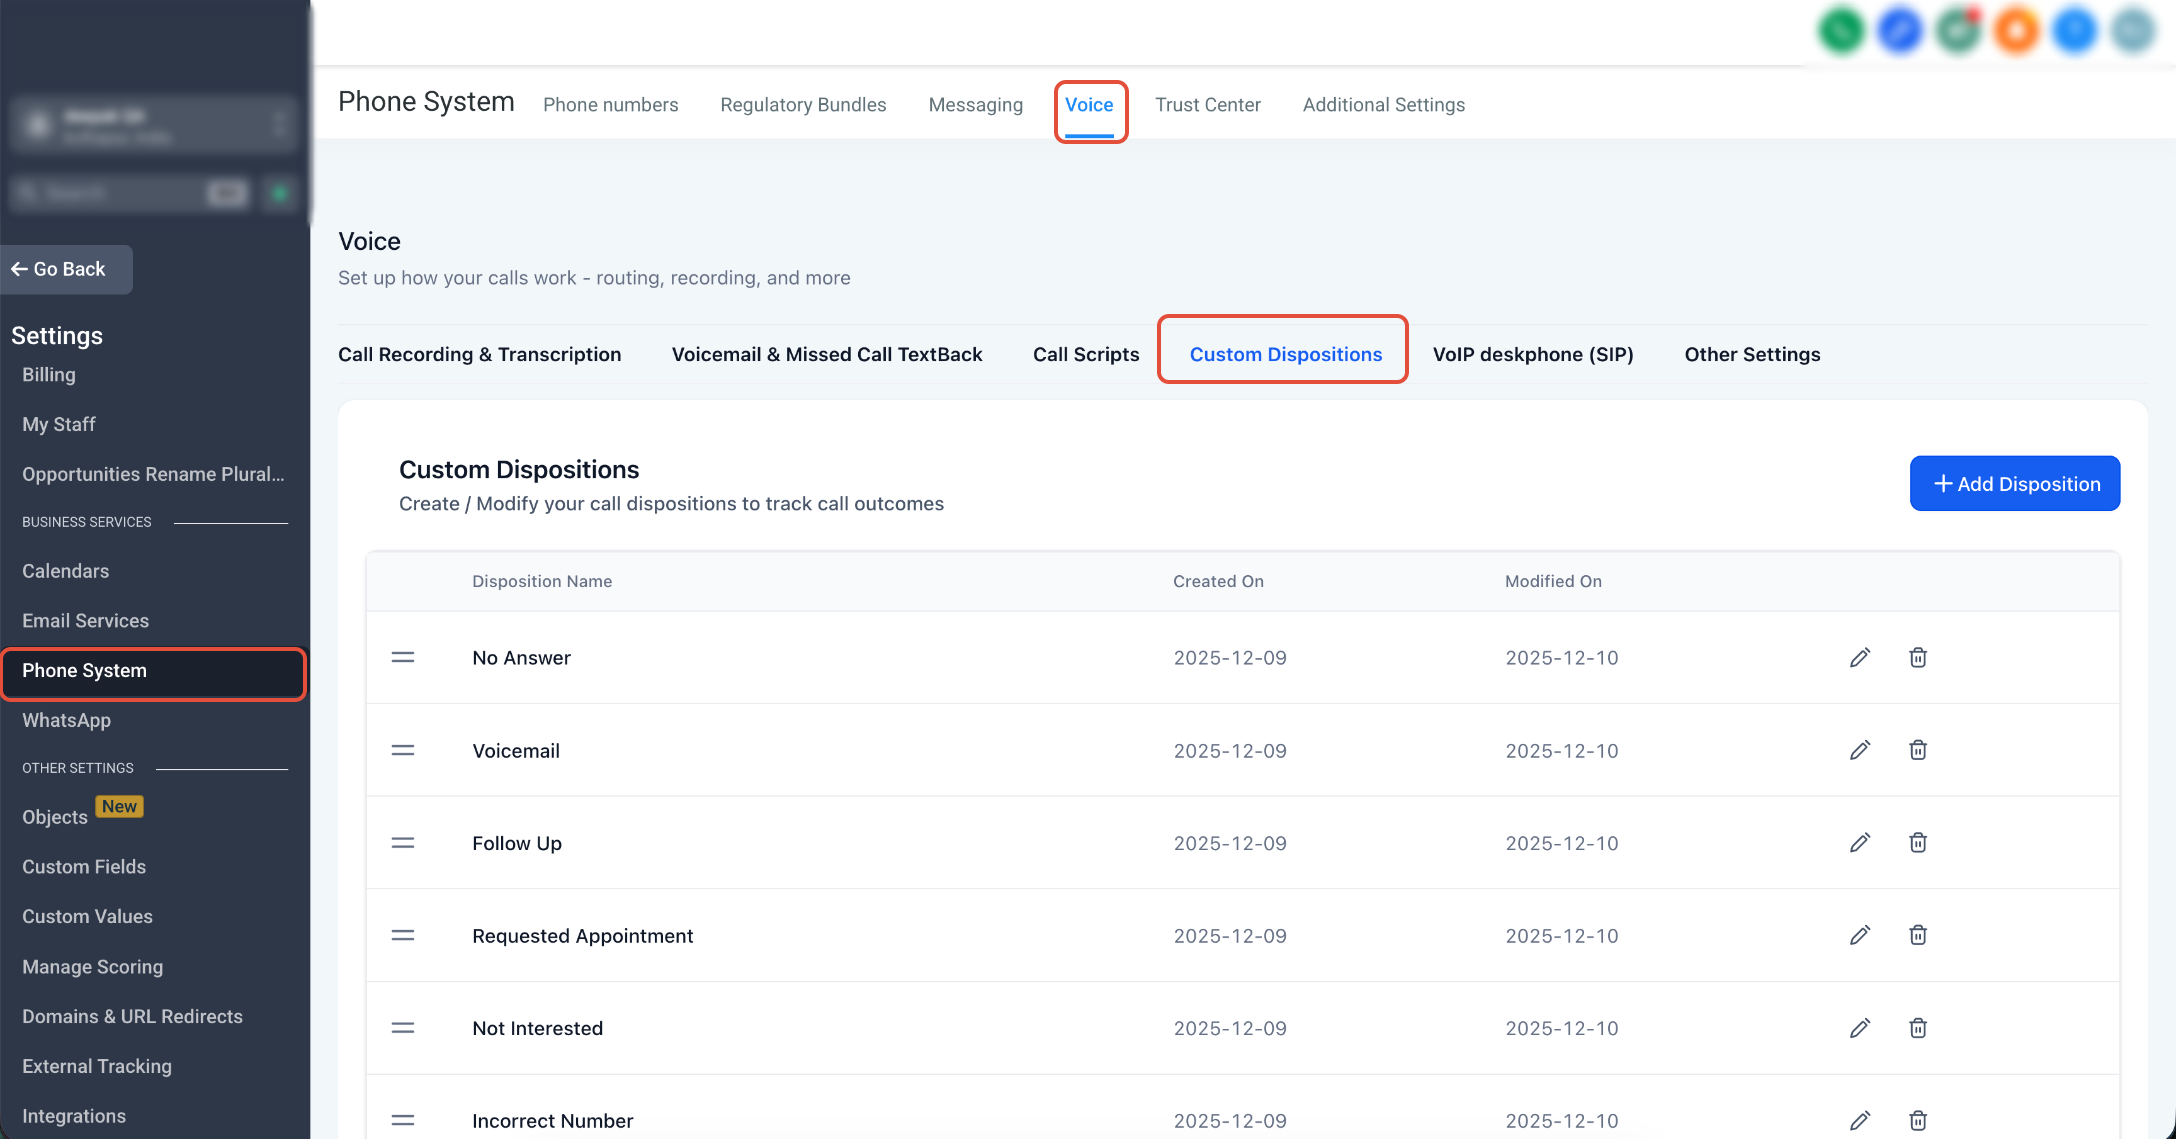Open Custom Fields settings

(84, 867)
